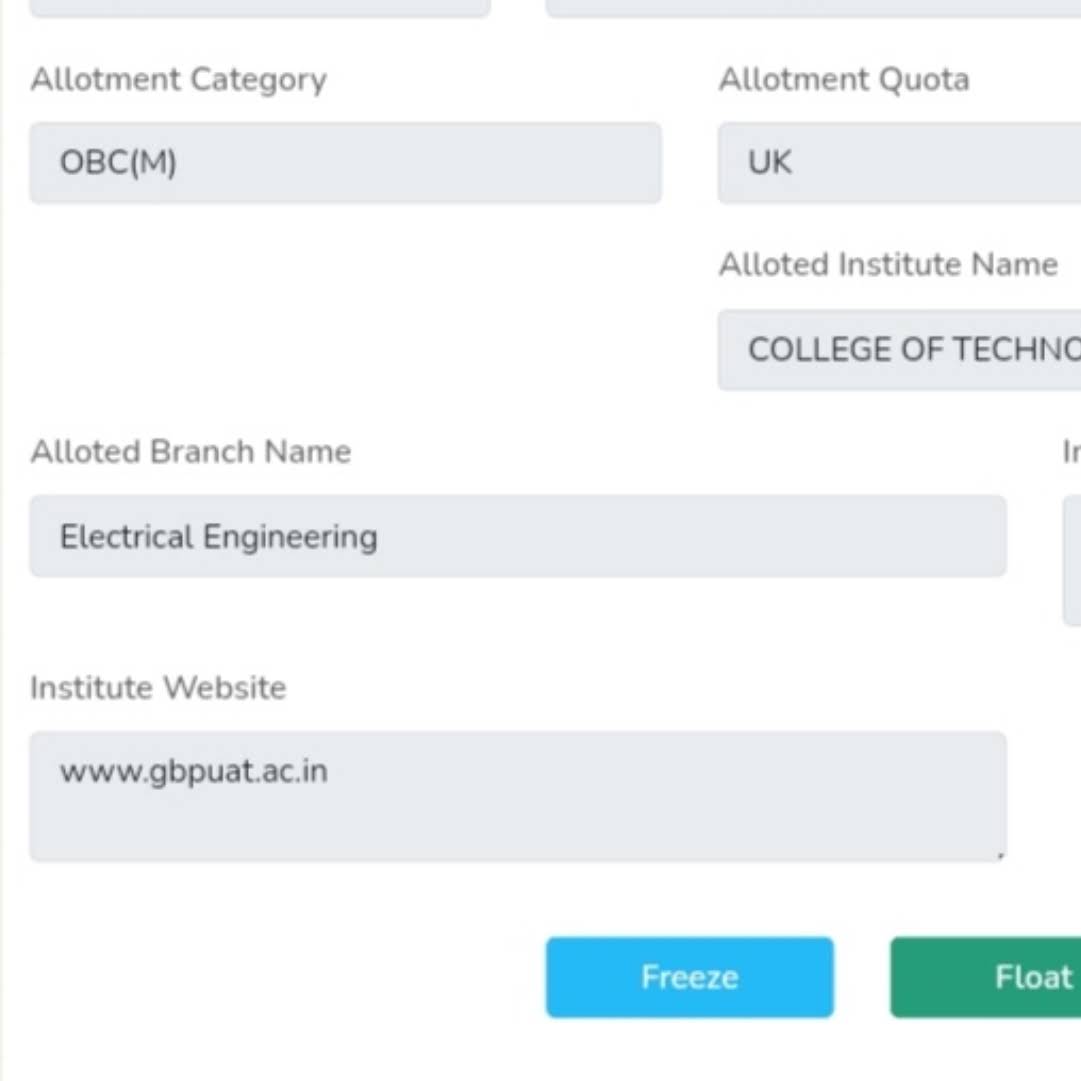The image size is (1081, 1081).
Task: Click the Institute Website label
Action: [158, 688]
